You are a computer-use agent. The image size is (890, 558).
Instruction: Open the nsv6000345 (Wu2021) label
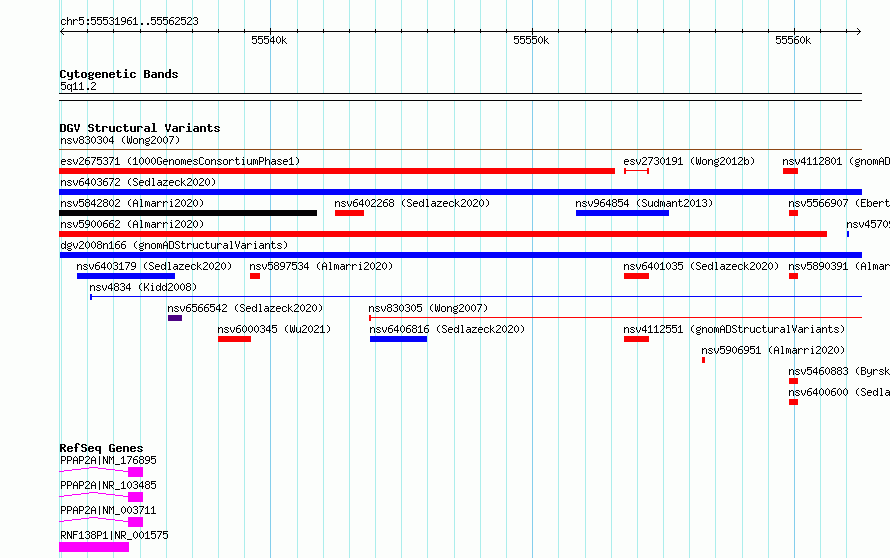274,329
